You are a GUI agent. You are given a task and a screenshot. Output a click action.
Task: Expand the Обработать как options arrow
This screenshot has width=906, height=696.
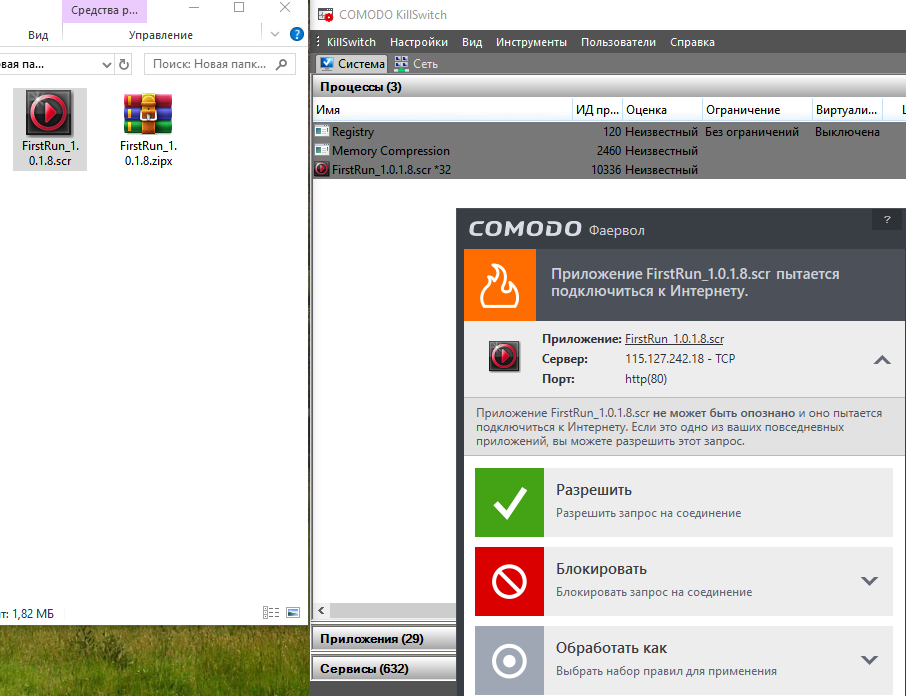click(x=870, y=659)
